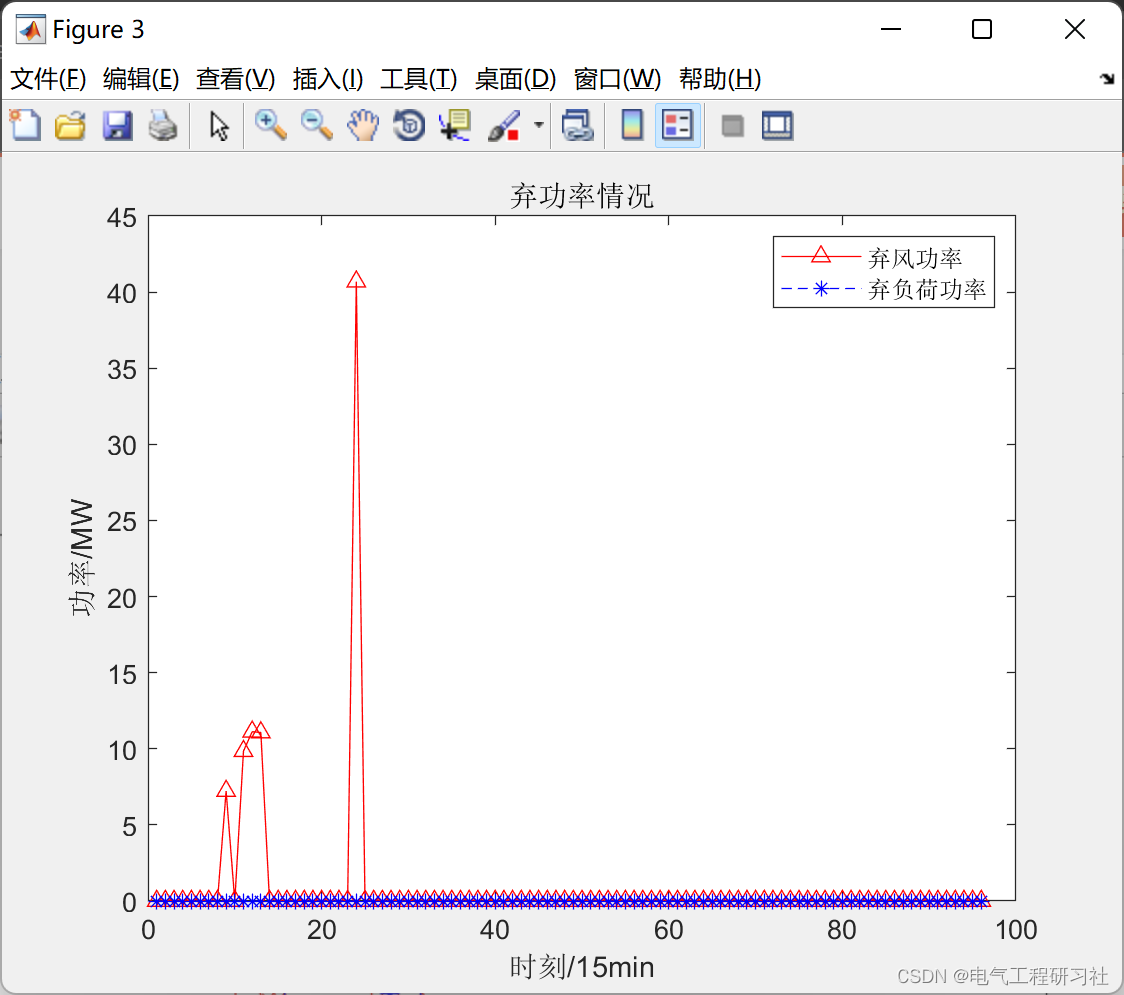
Task: Maximize the Figure 3 window
Action: tap(981, 29)
